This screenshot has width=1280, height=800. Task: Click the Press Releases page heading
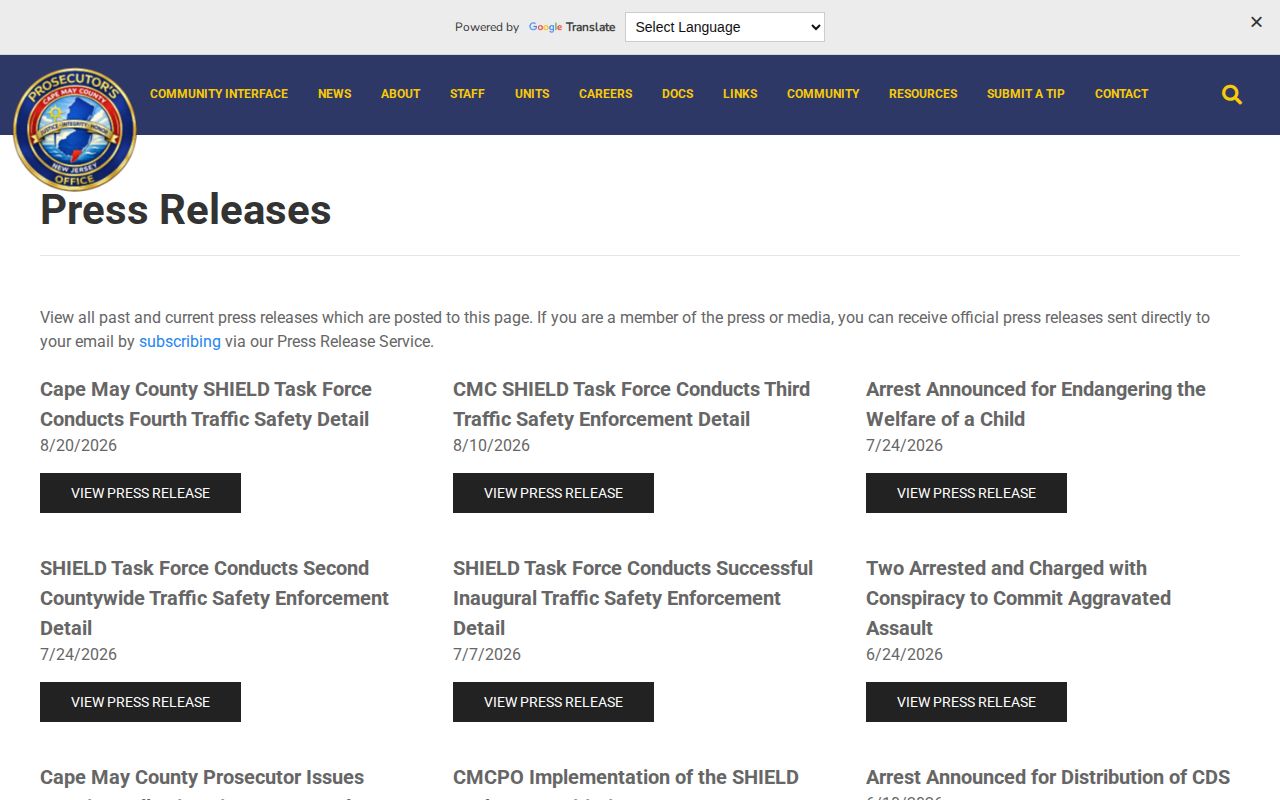click(186, 210)
